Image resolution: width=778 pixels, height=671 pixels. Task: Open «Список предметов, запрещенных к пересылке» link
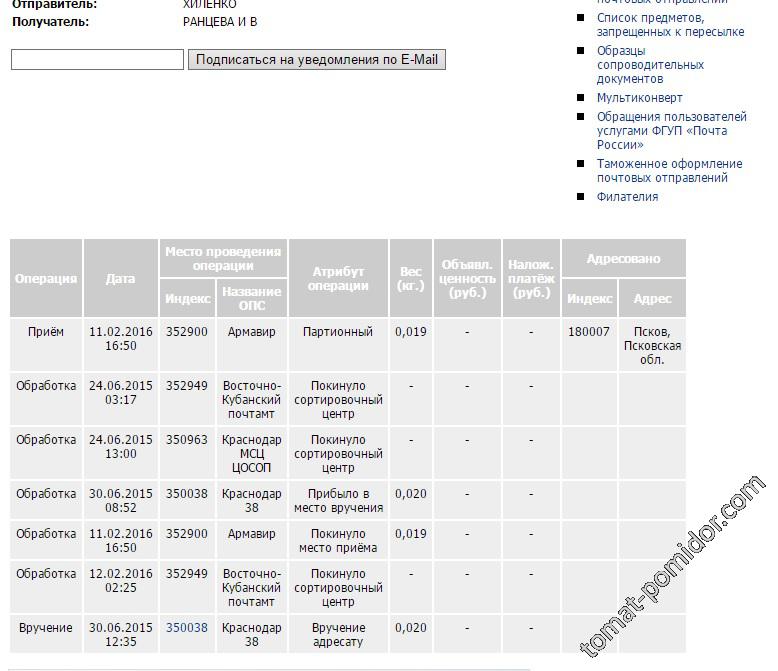pyautogui.click(x=670, y=25)
